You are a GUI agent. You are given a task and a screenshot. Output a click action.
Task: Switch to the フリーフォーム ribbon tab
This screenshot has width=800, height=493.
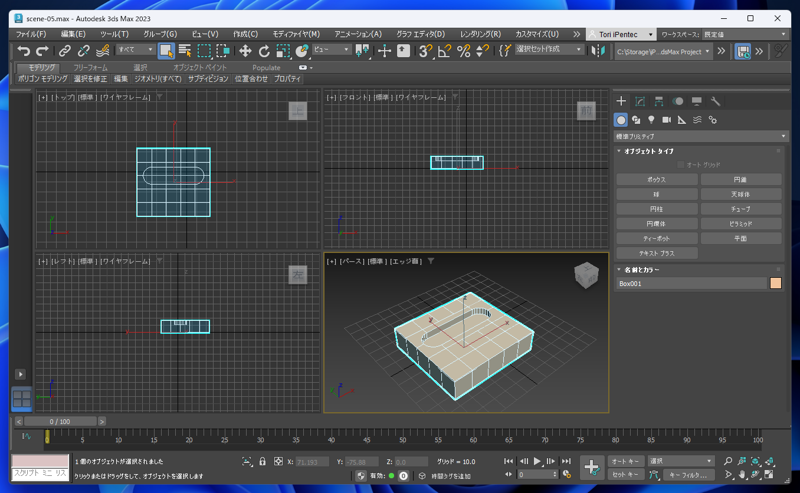90,67
